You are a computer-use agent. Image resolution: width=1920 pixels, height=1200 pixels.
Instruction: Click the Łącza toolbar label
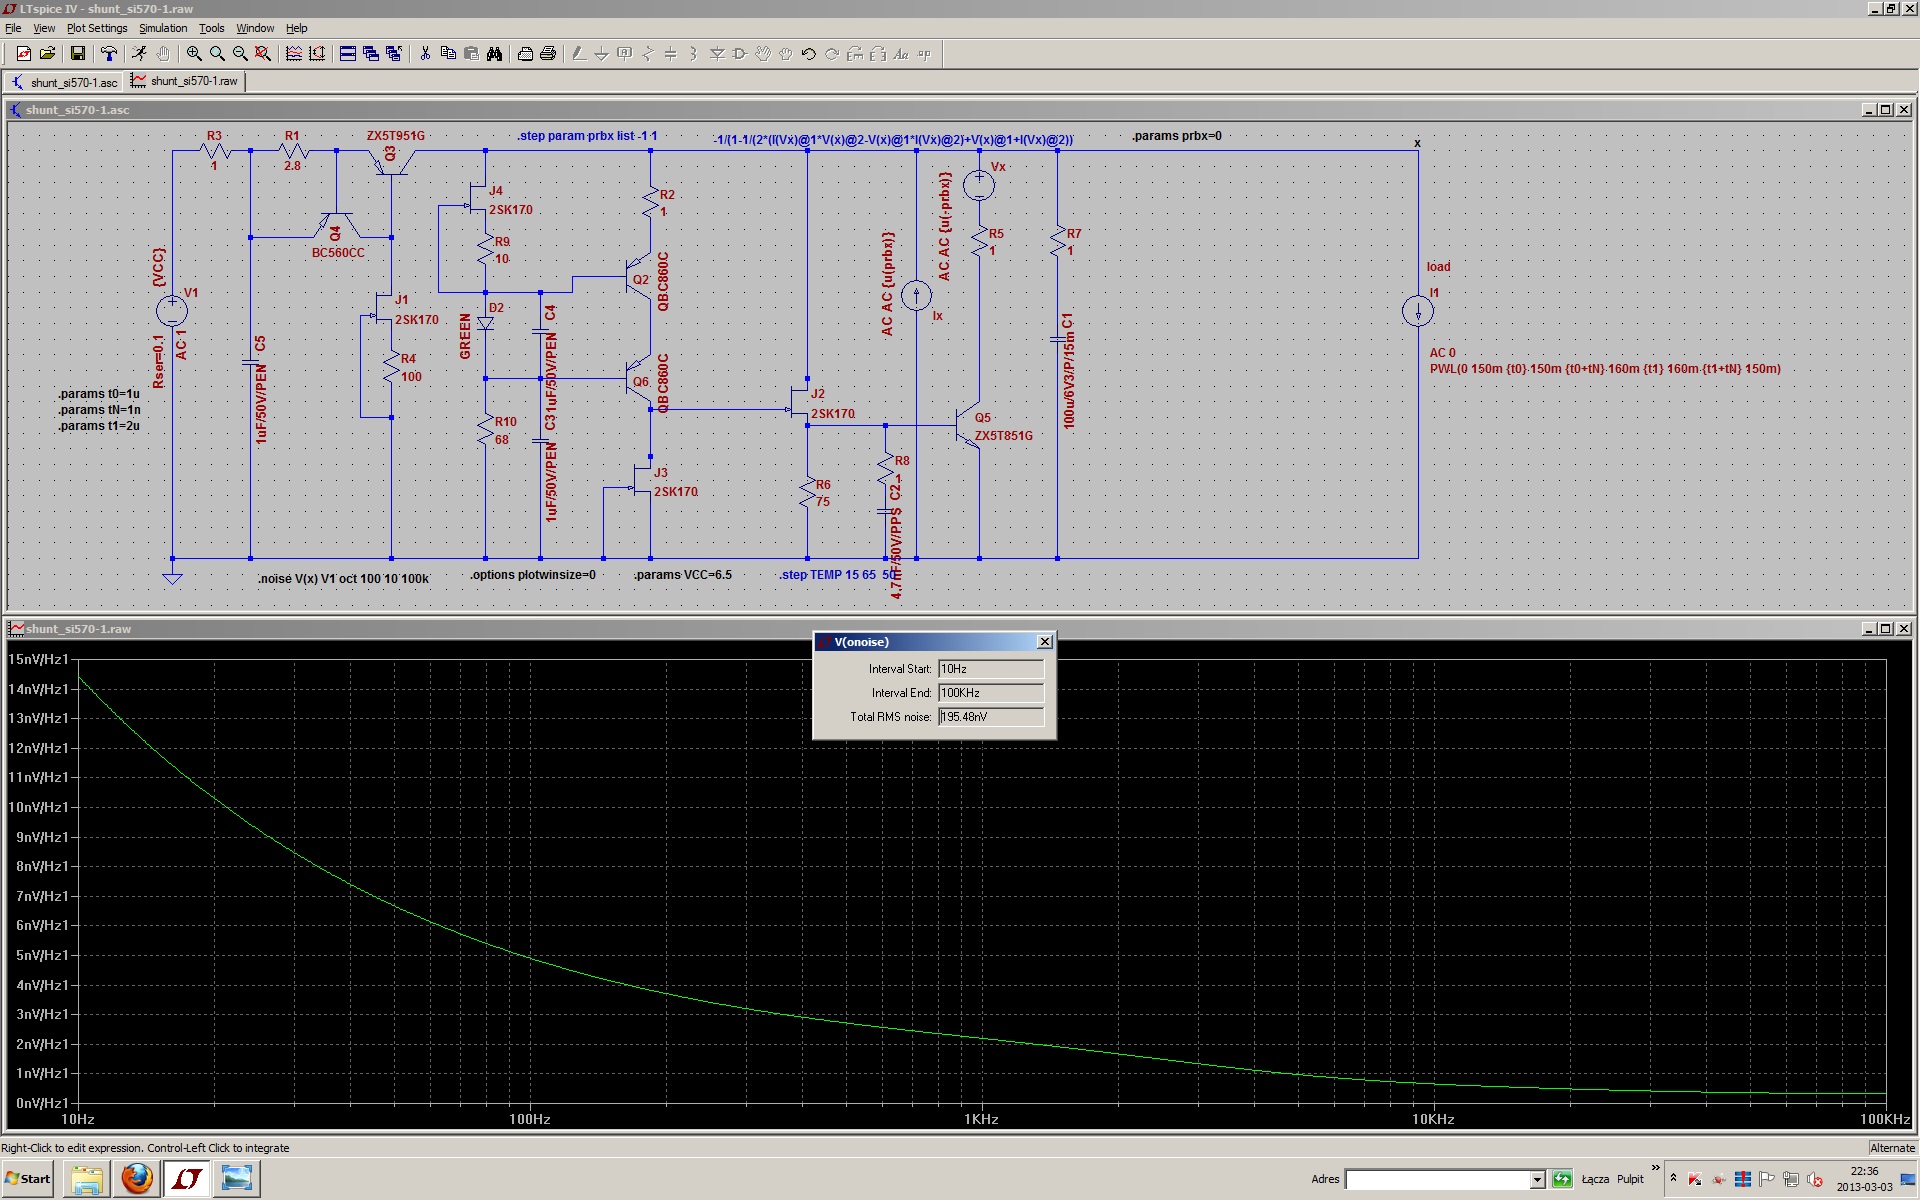1595,1180
